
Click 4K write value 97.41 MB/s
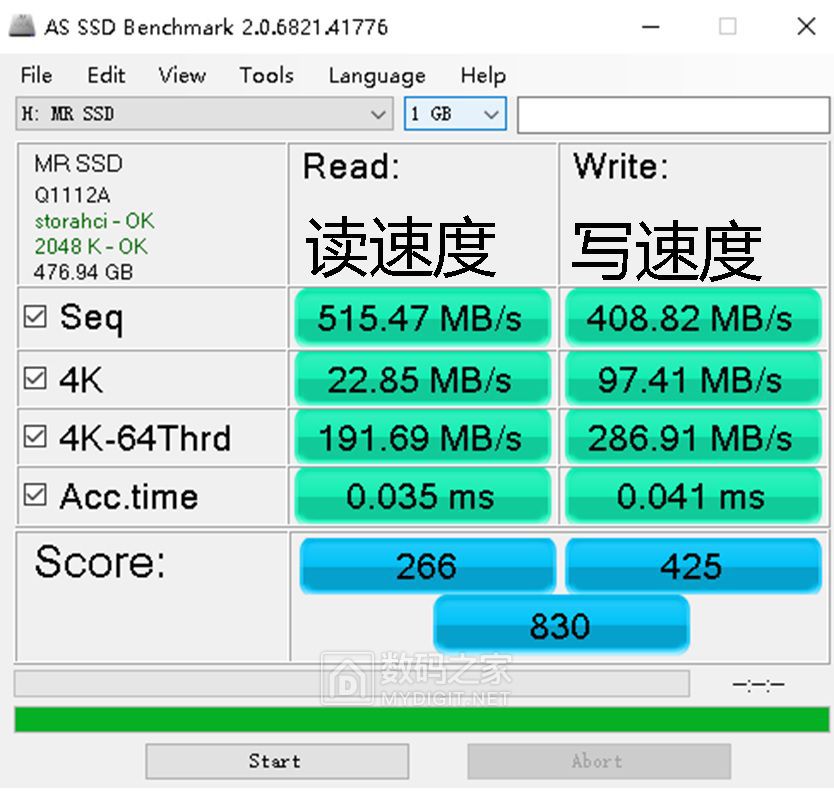pyautogui.click(x=693, y=379)
